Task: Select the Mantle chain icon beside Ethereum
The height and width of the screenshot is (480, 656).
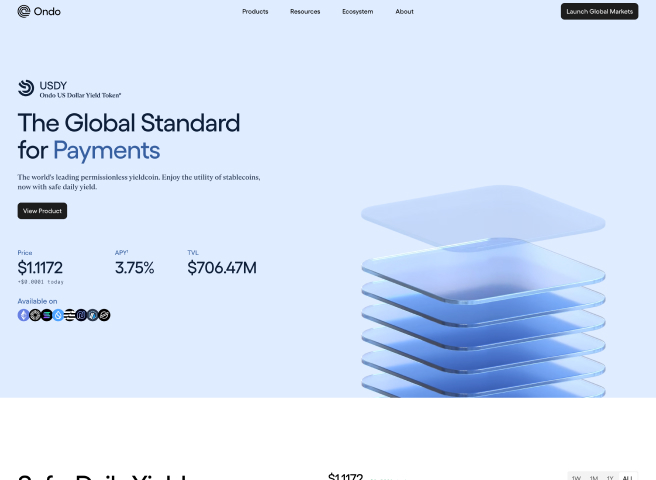Action: tap(35, 315)
